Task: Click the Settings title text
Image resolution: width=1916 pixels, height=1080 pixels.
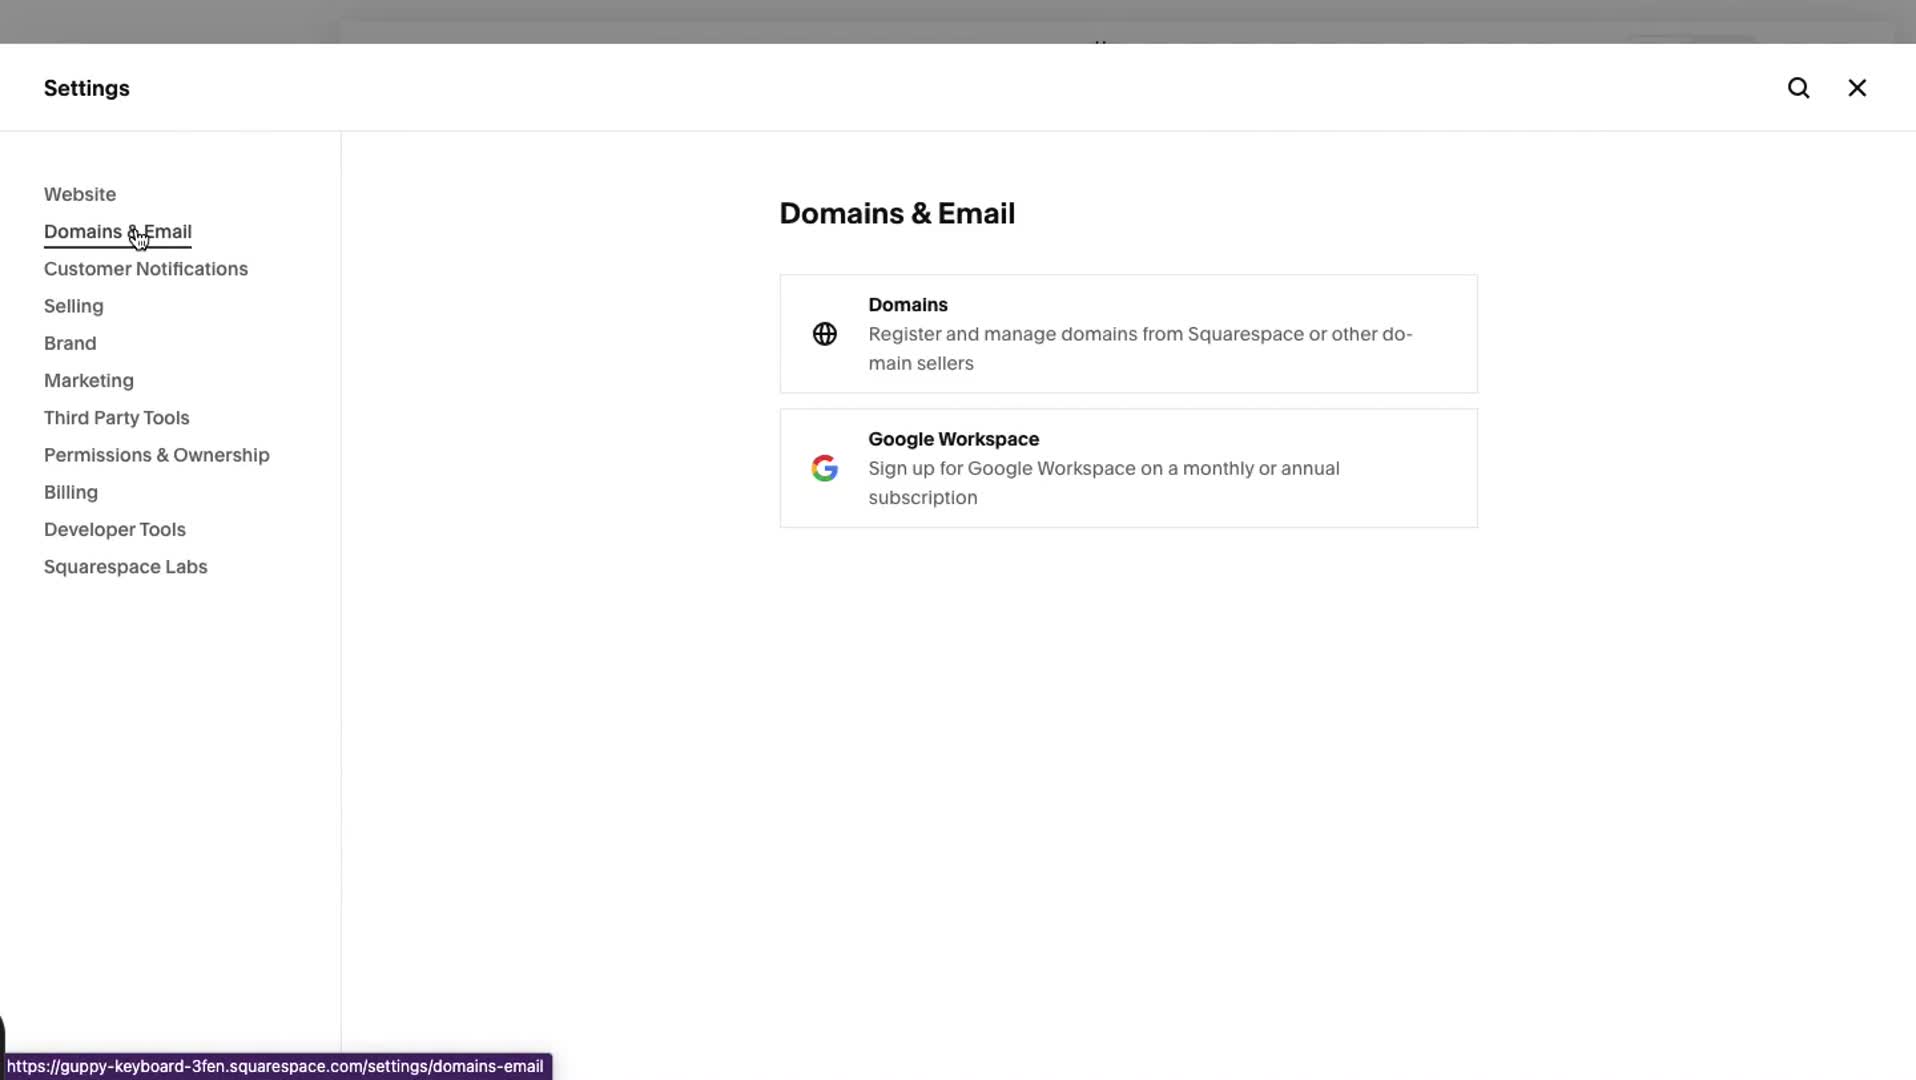Action: click(87, 88)
